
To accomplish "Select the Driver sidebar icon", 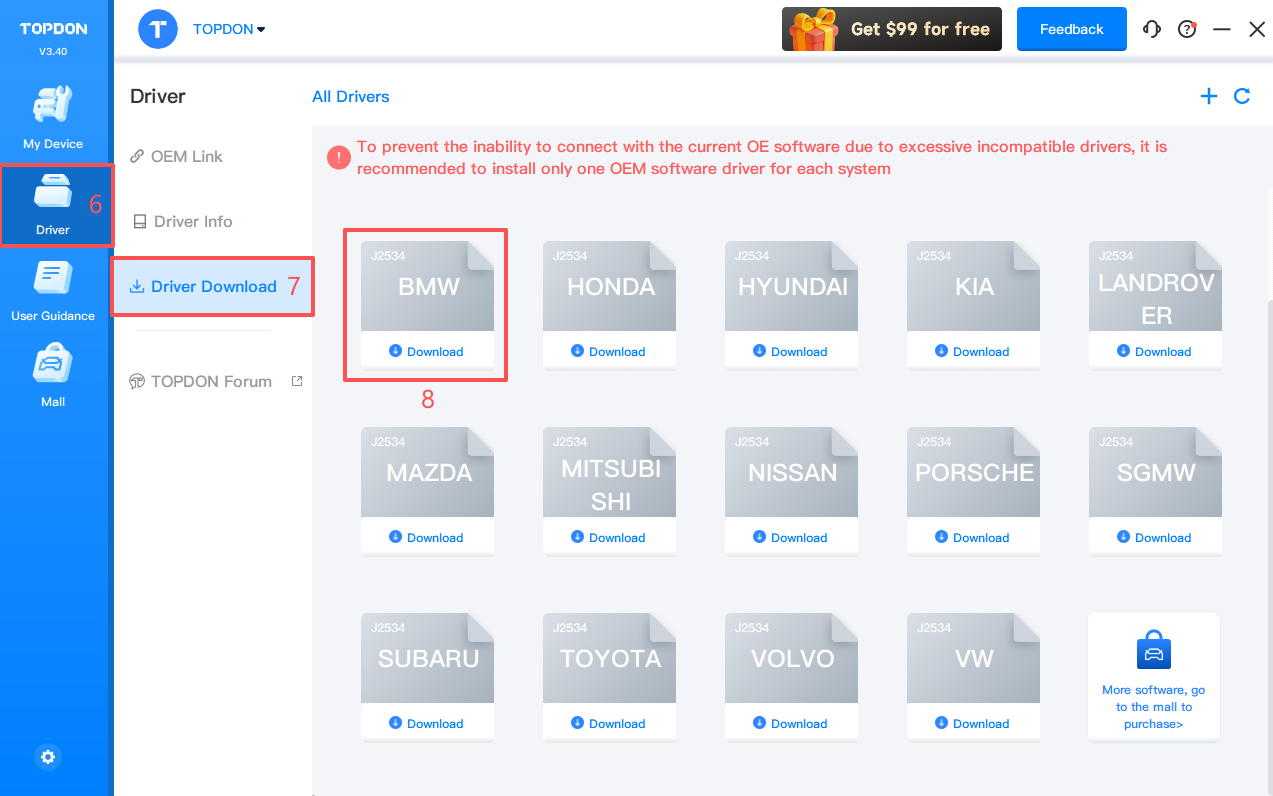I will 53,204.
